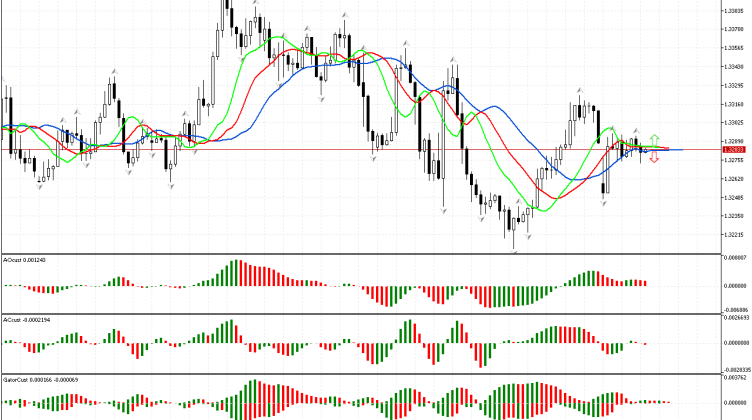Click the GatorCust upper scale value 0.003762
Screen dimensions: 752x420
(735, 378)
